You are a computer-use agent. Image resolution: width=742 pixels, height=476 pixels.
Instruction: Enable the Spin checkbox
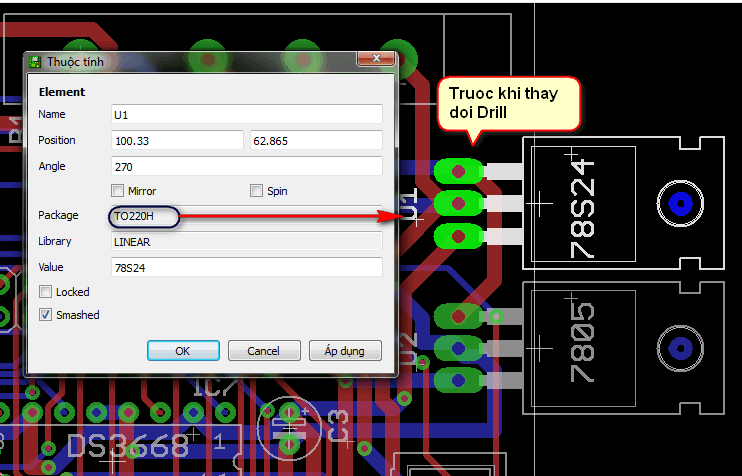pyautogui.click(x=256, y=191)
